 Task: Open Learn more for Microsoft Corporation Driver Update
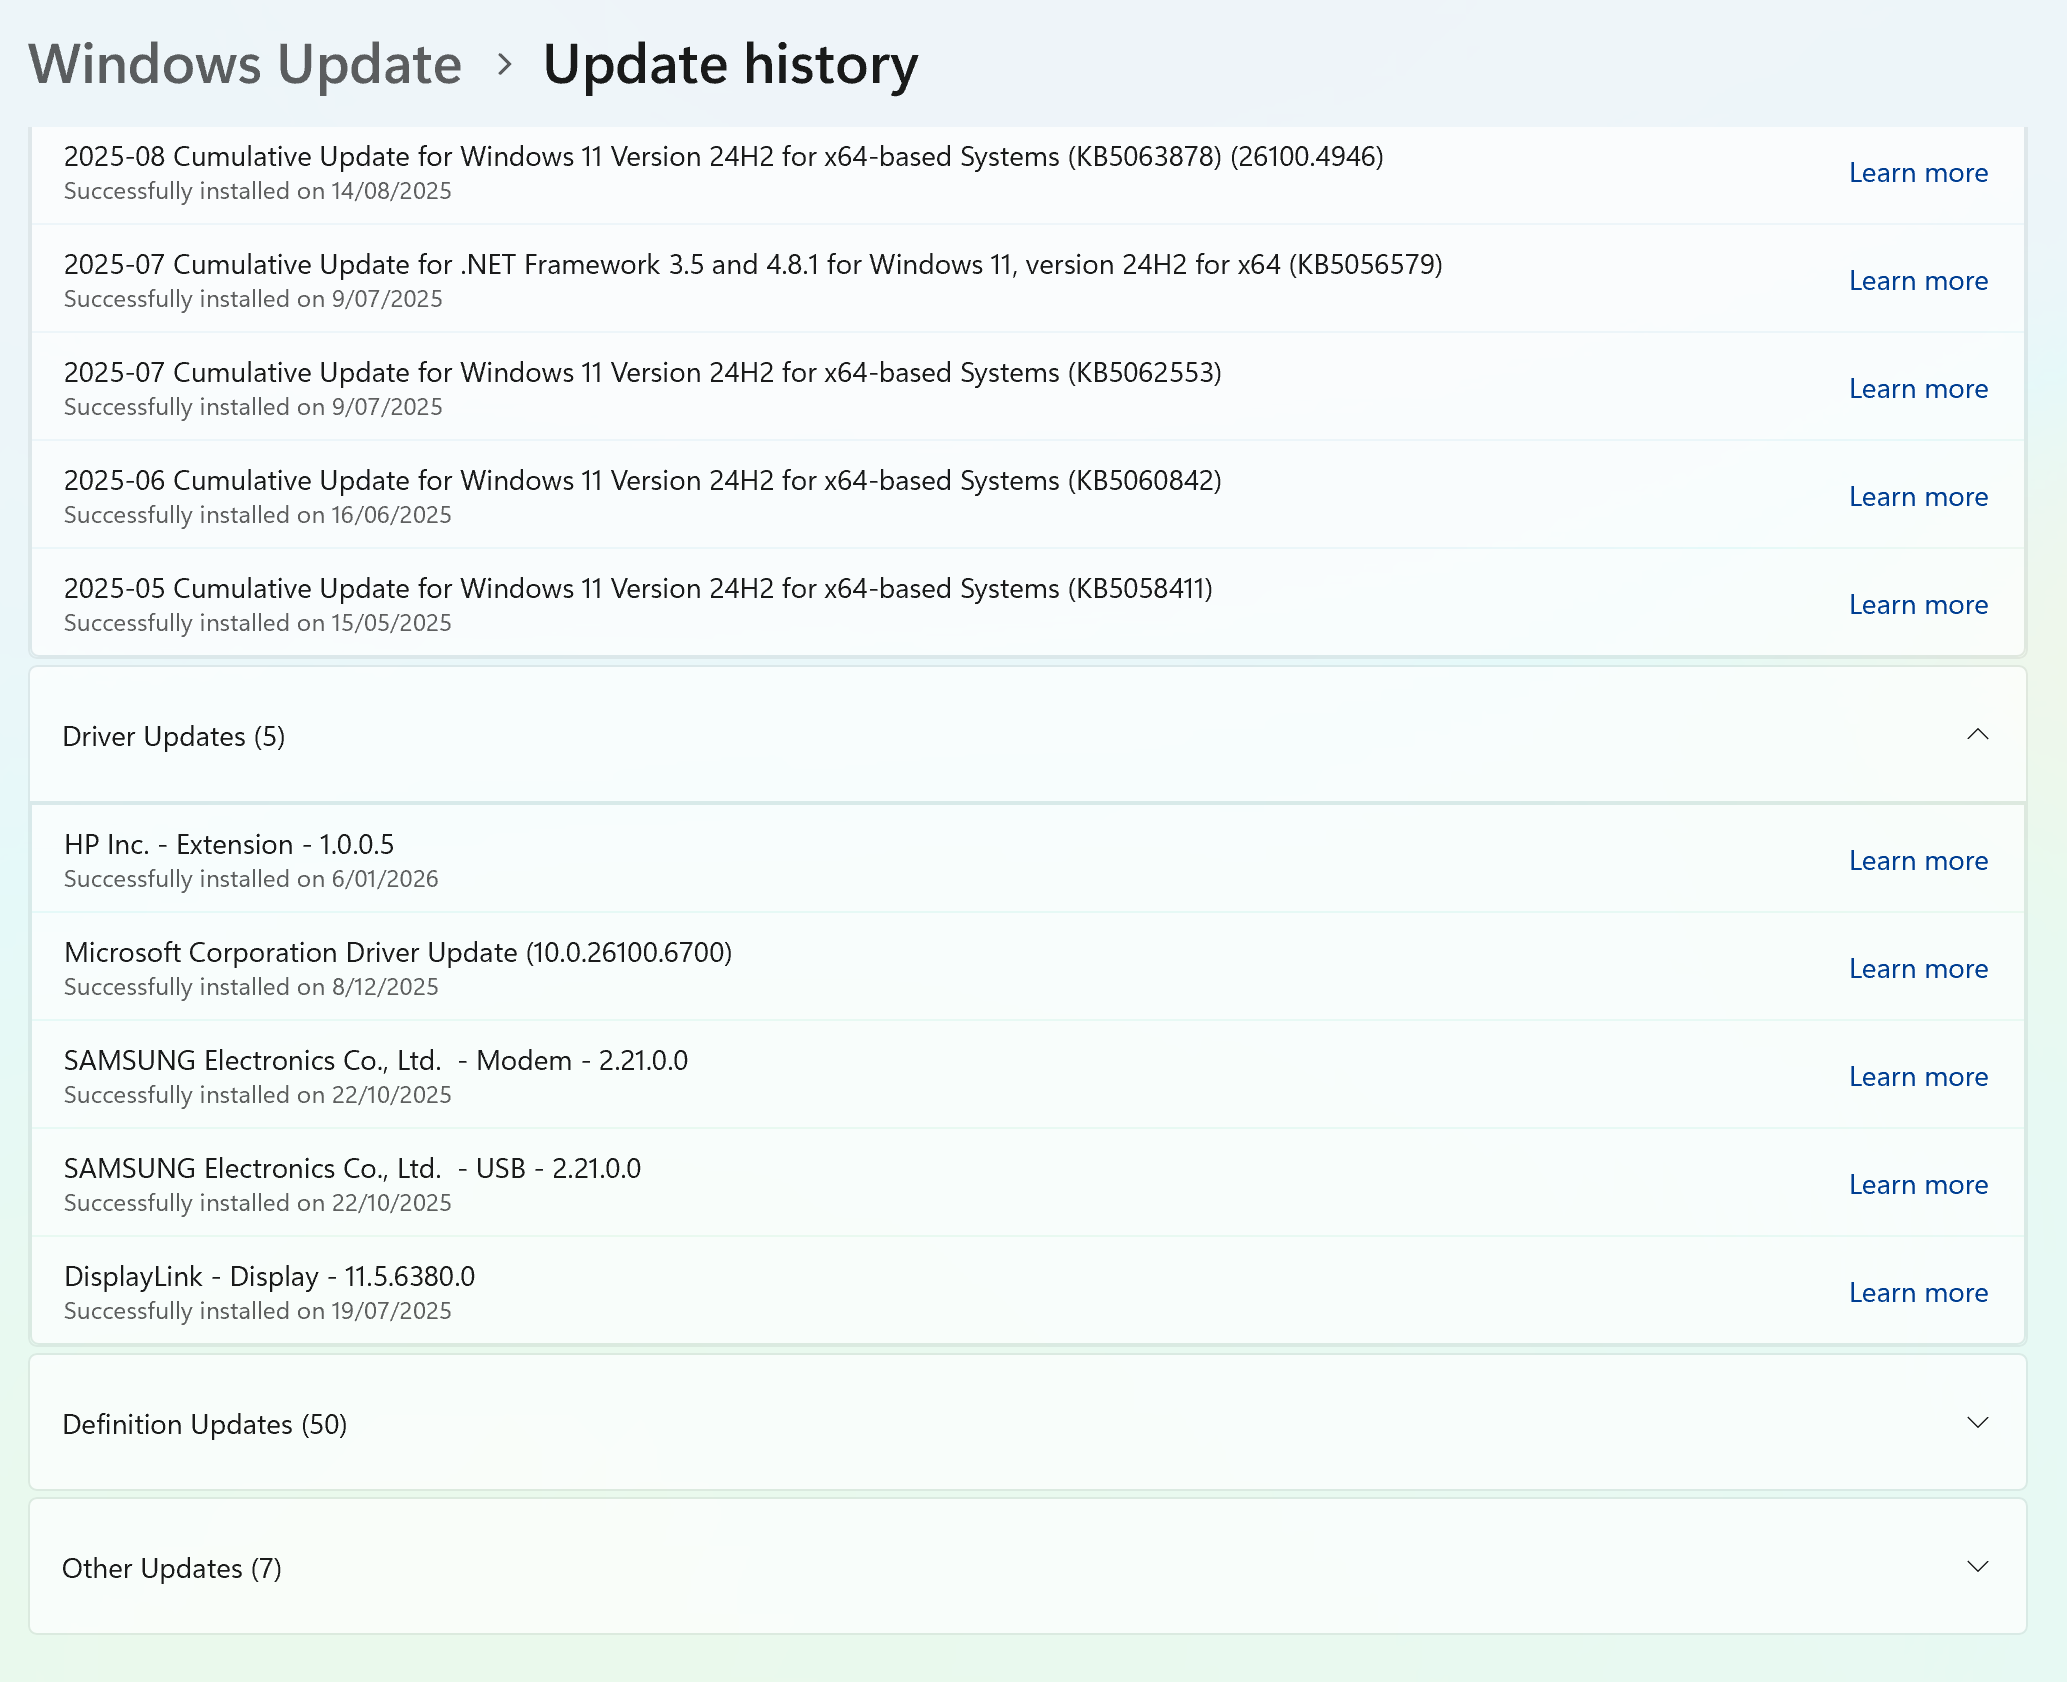[x=1917, y=969]
